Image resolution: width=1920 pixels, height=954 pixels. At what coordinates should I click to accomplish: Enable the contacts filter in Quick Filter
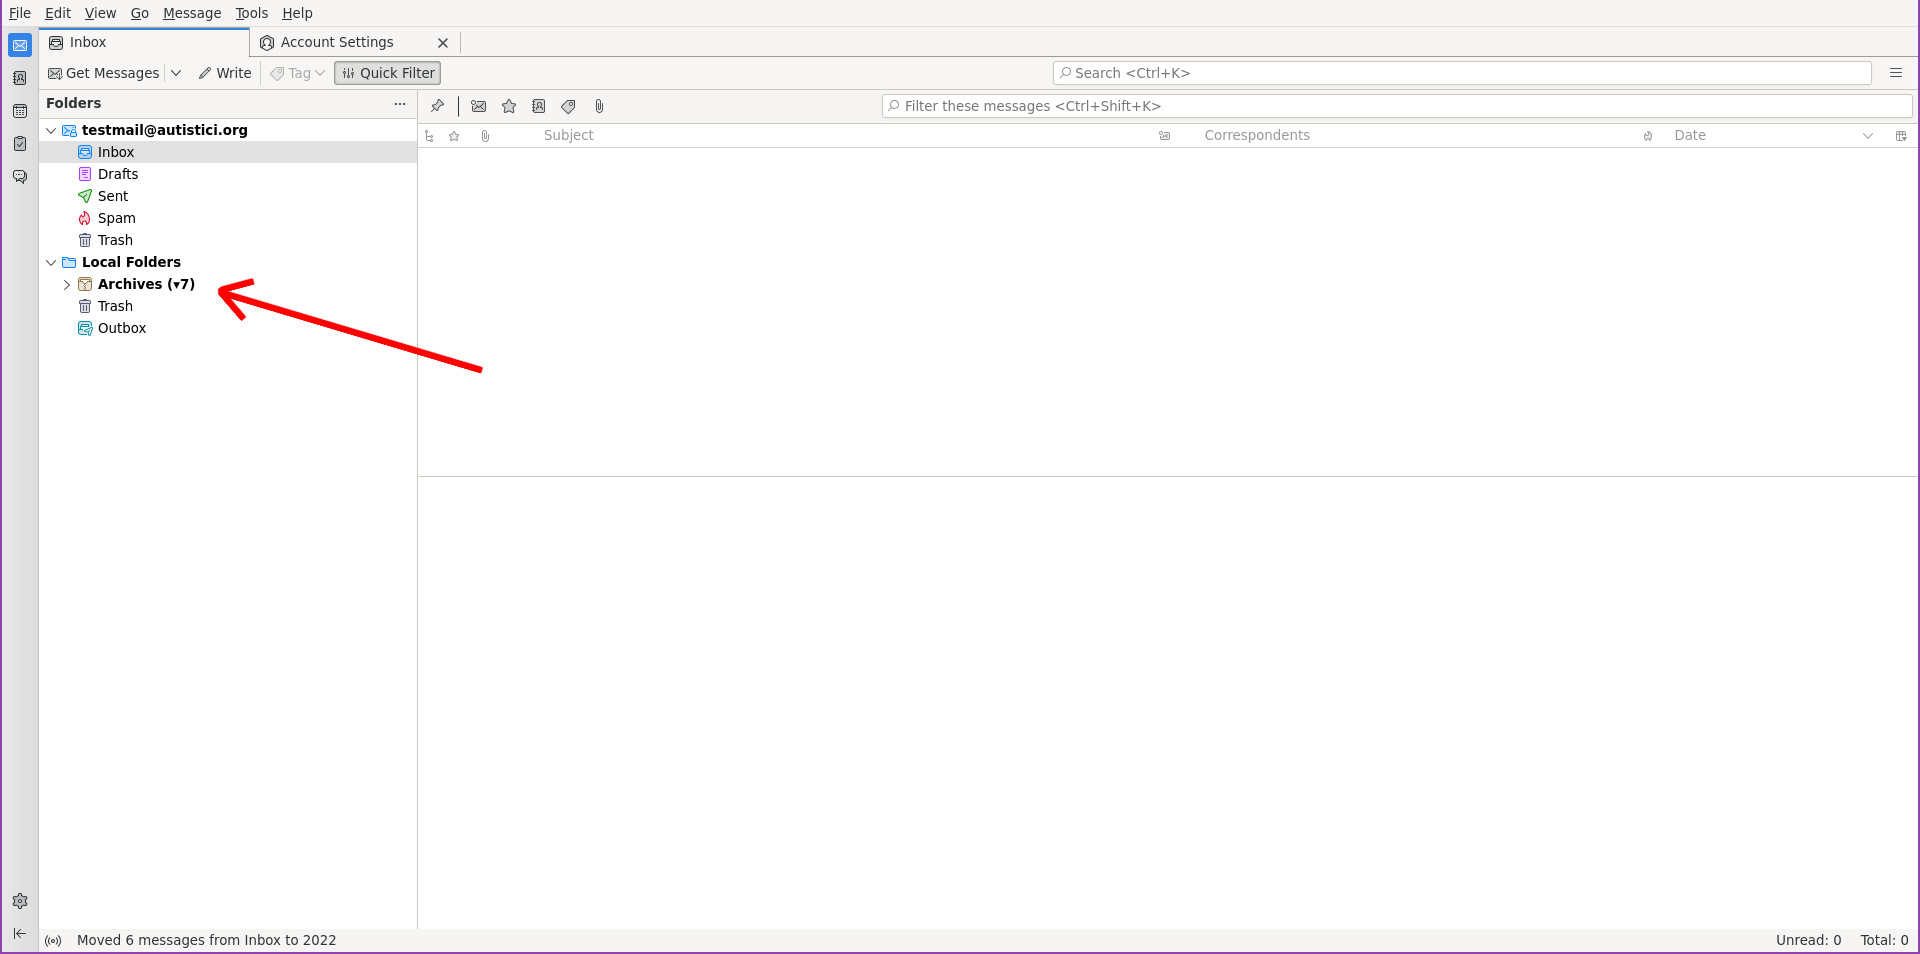pos(539,106)
